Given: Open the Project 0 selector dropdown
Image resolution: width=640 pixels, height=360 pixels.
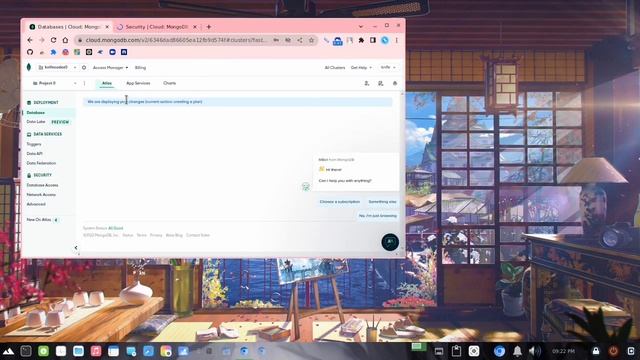Looking at the screenshot, I should point(54,83).
